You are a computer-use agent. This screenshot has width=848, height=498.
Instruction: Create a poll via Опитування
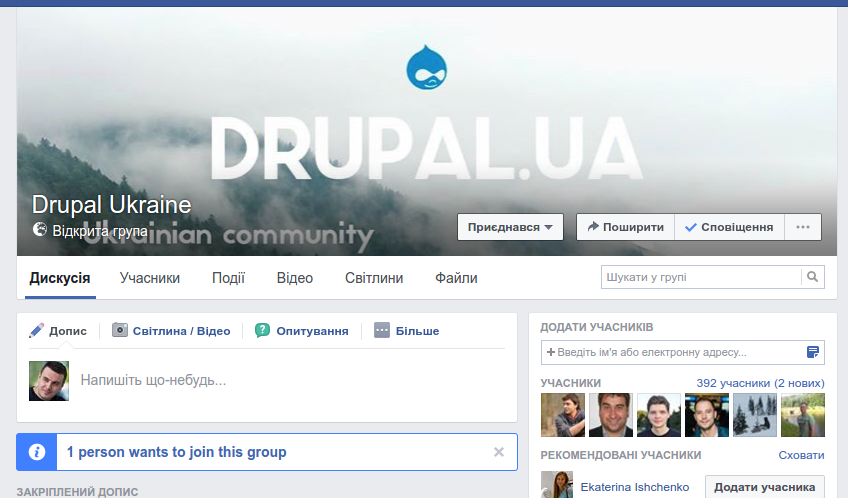(x=302, y=331)
